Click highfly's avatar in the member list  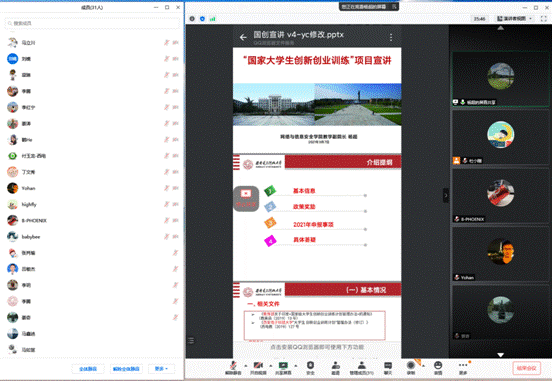point(12,204)
